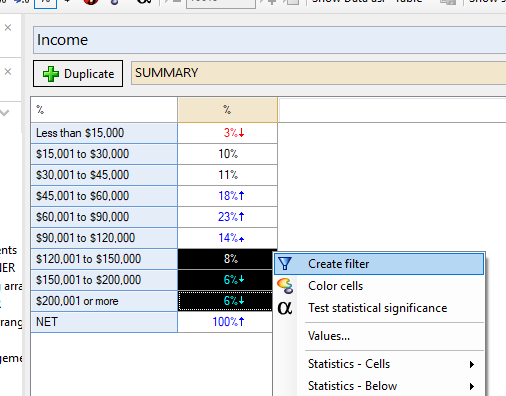
Task: Click the alpha icon in the context menu
Action: (x=285, y=308)
